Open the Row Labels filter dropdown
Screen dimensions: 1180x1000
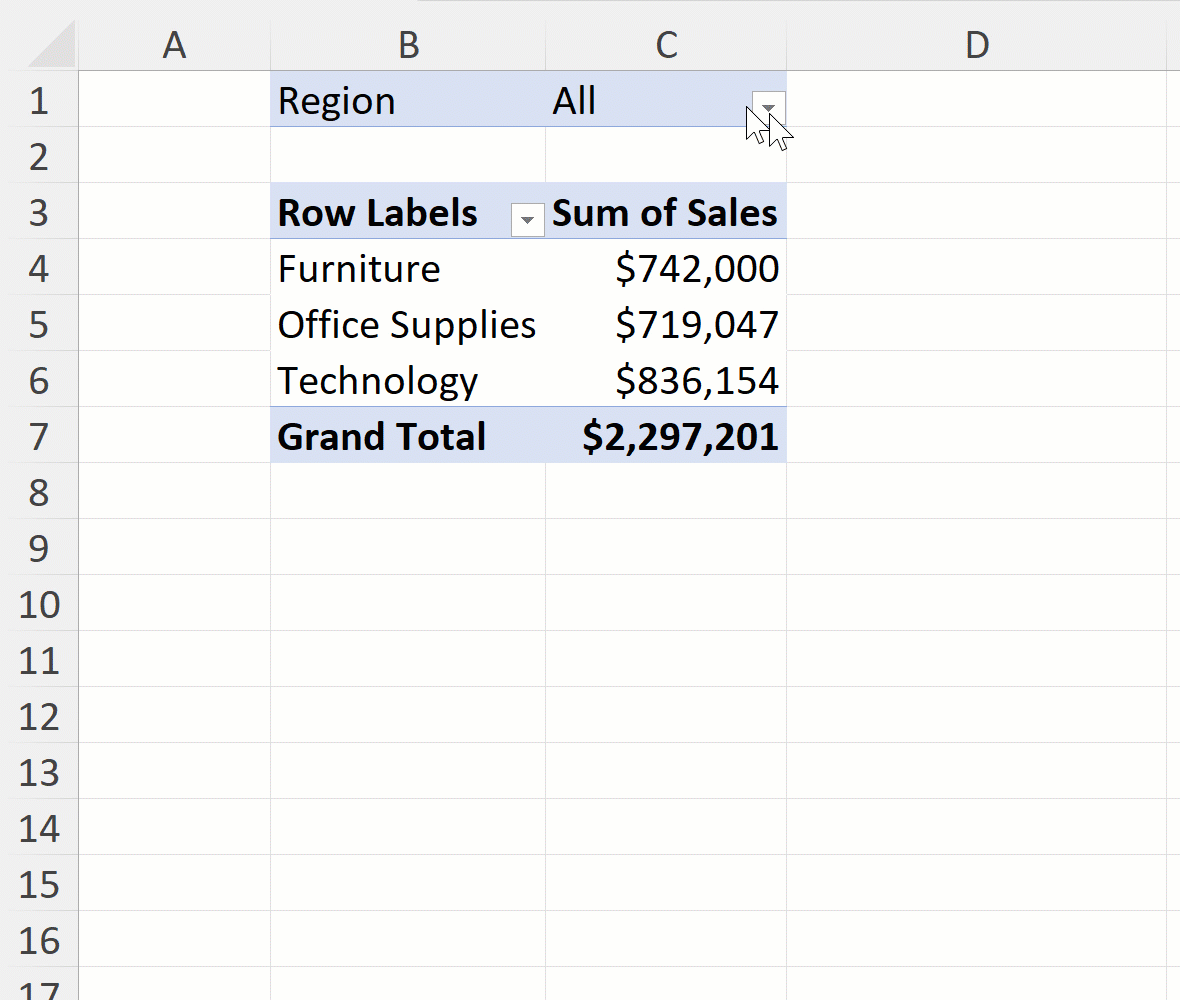click(x=527, y=219)
